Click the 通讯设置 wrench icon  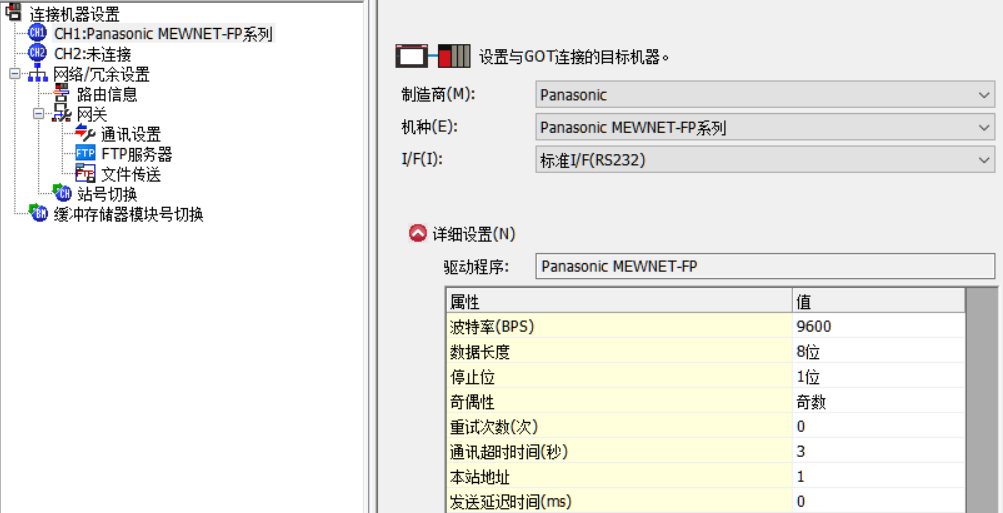coord(85,134)
